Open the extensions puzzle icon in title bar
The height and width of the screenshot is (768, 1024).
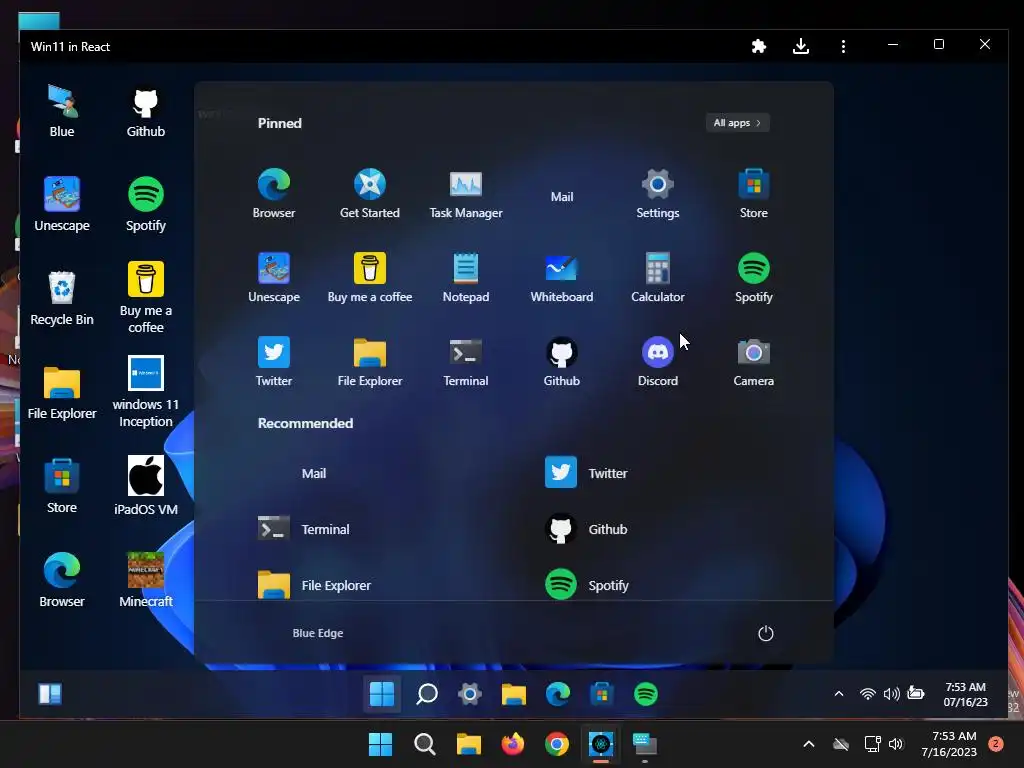tap(758, 46)
